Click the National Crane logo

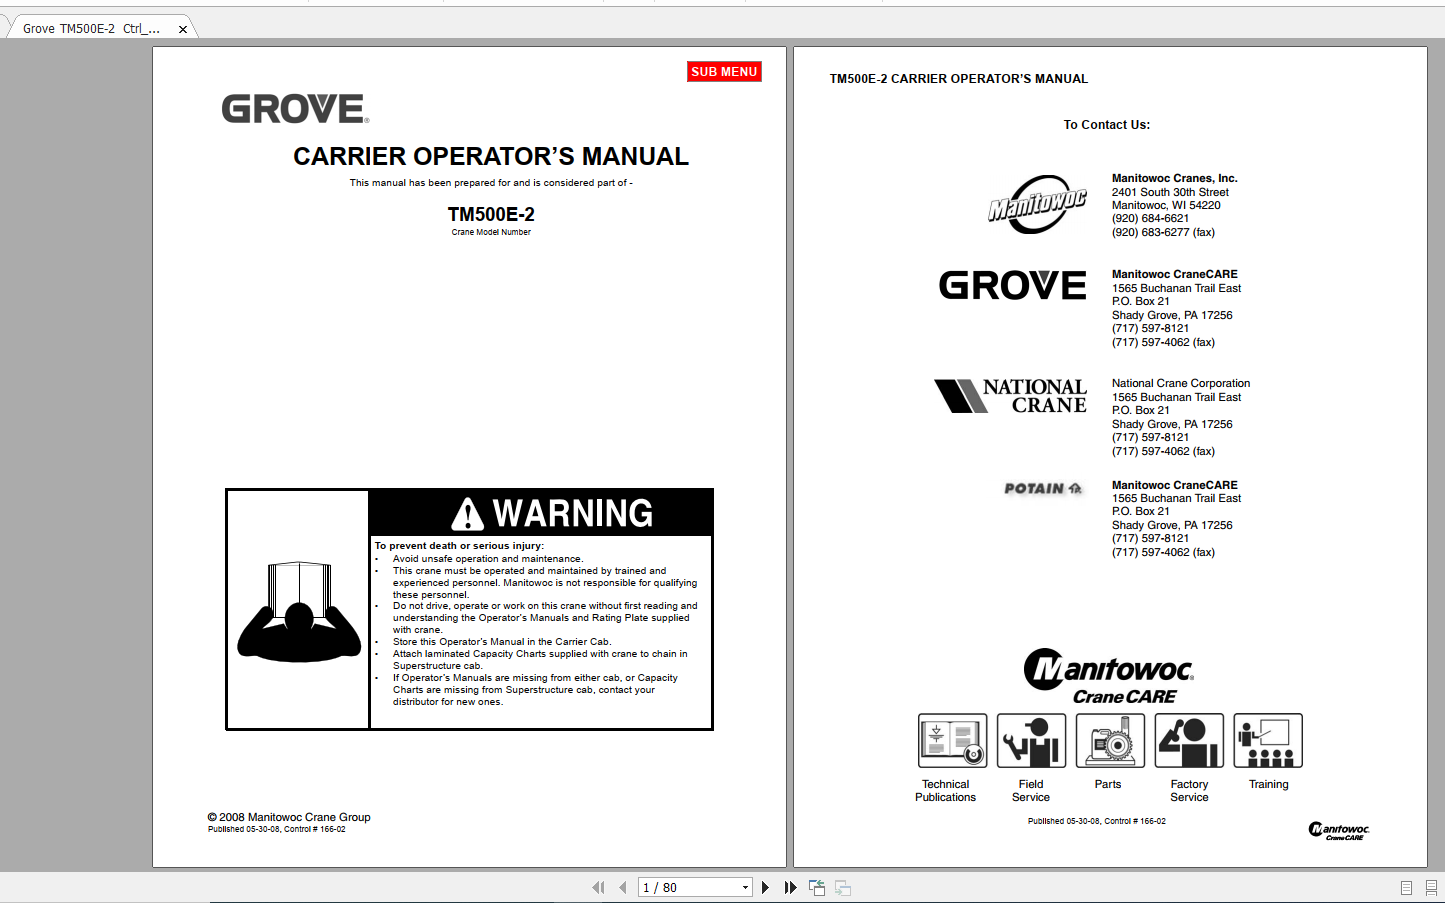1010,396
